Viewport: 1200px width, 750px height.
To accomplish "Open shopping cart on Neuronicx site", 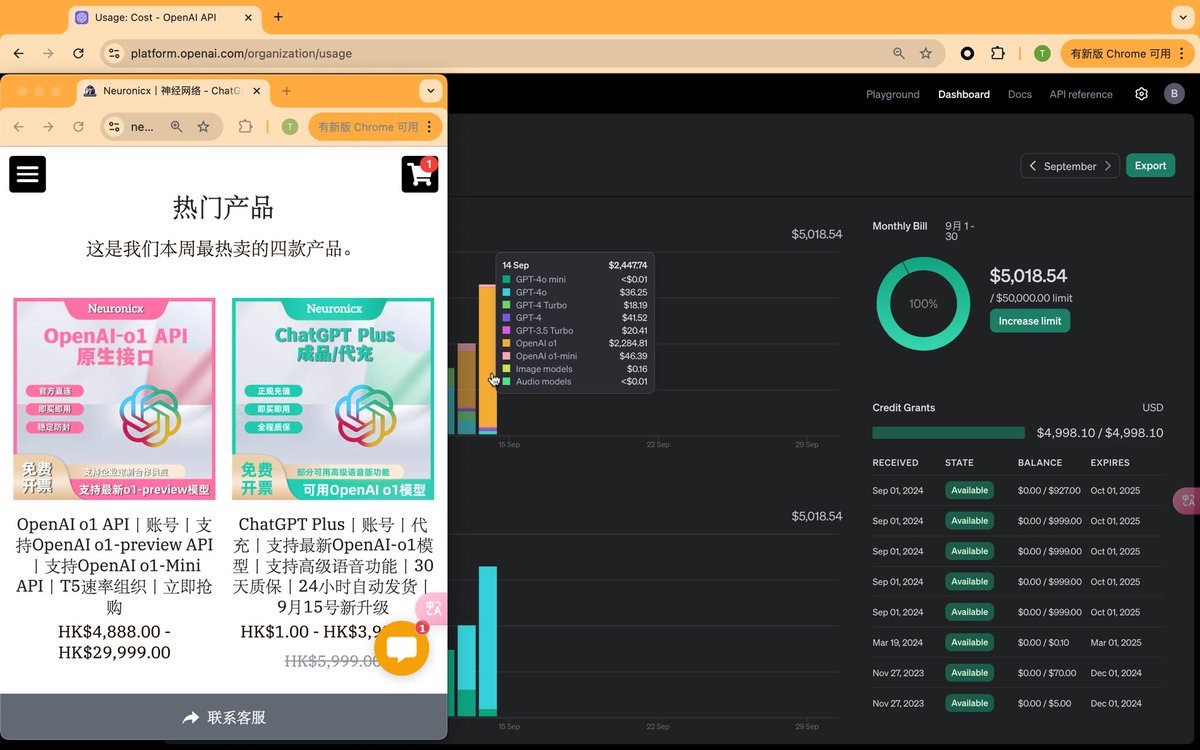I will click(x=420, y=174).
